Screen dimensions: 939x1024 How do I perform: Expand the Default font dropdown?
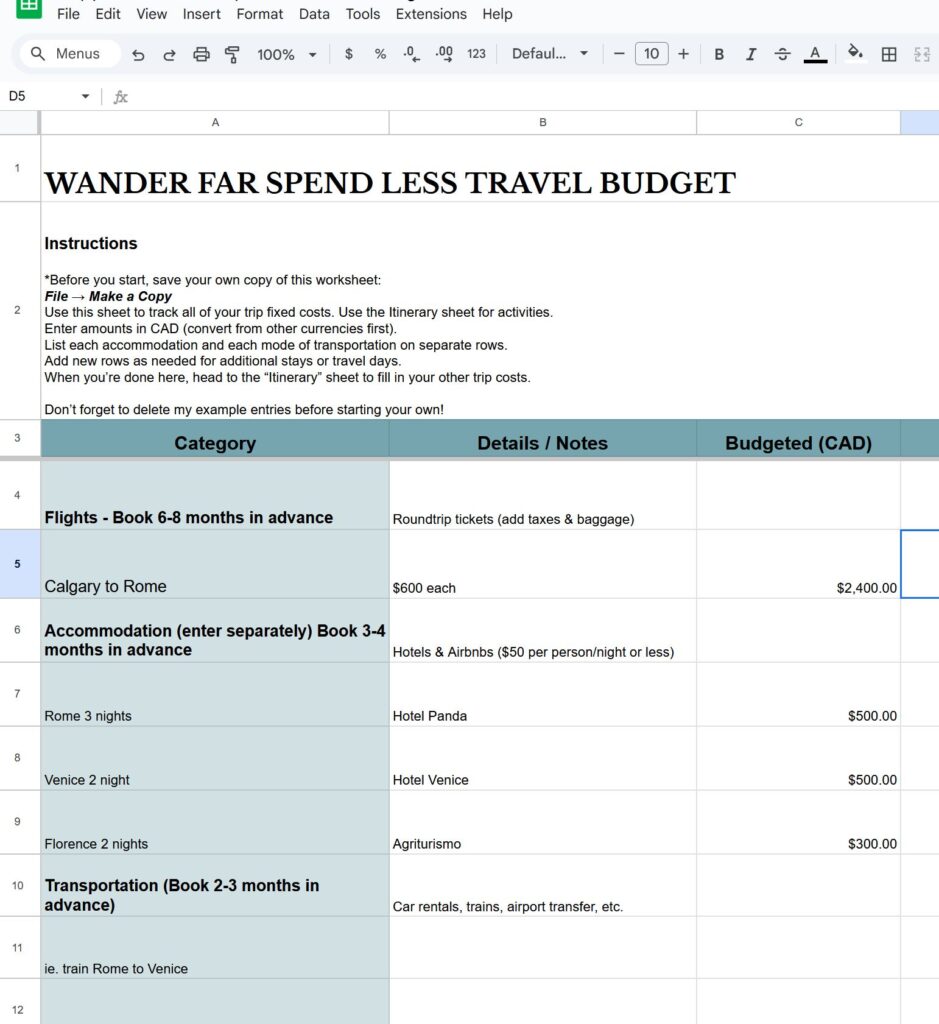click(550, 54)
